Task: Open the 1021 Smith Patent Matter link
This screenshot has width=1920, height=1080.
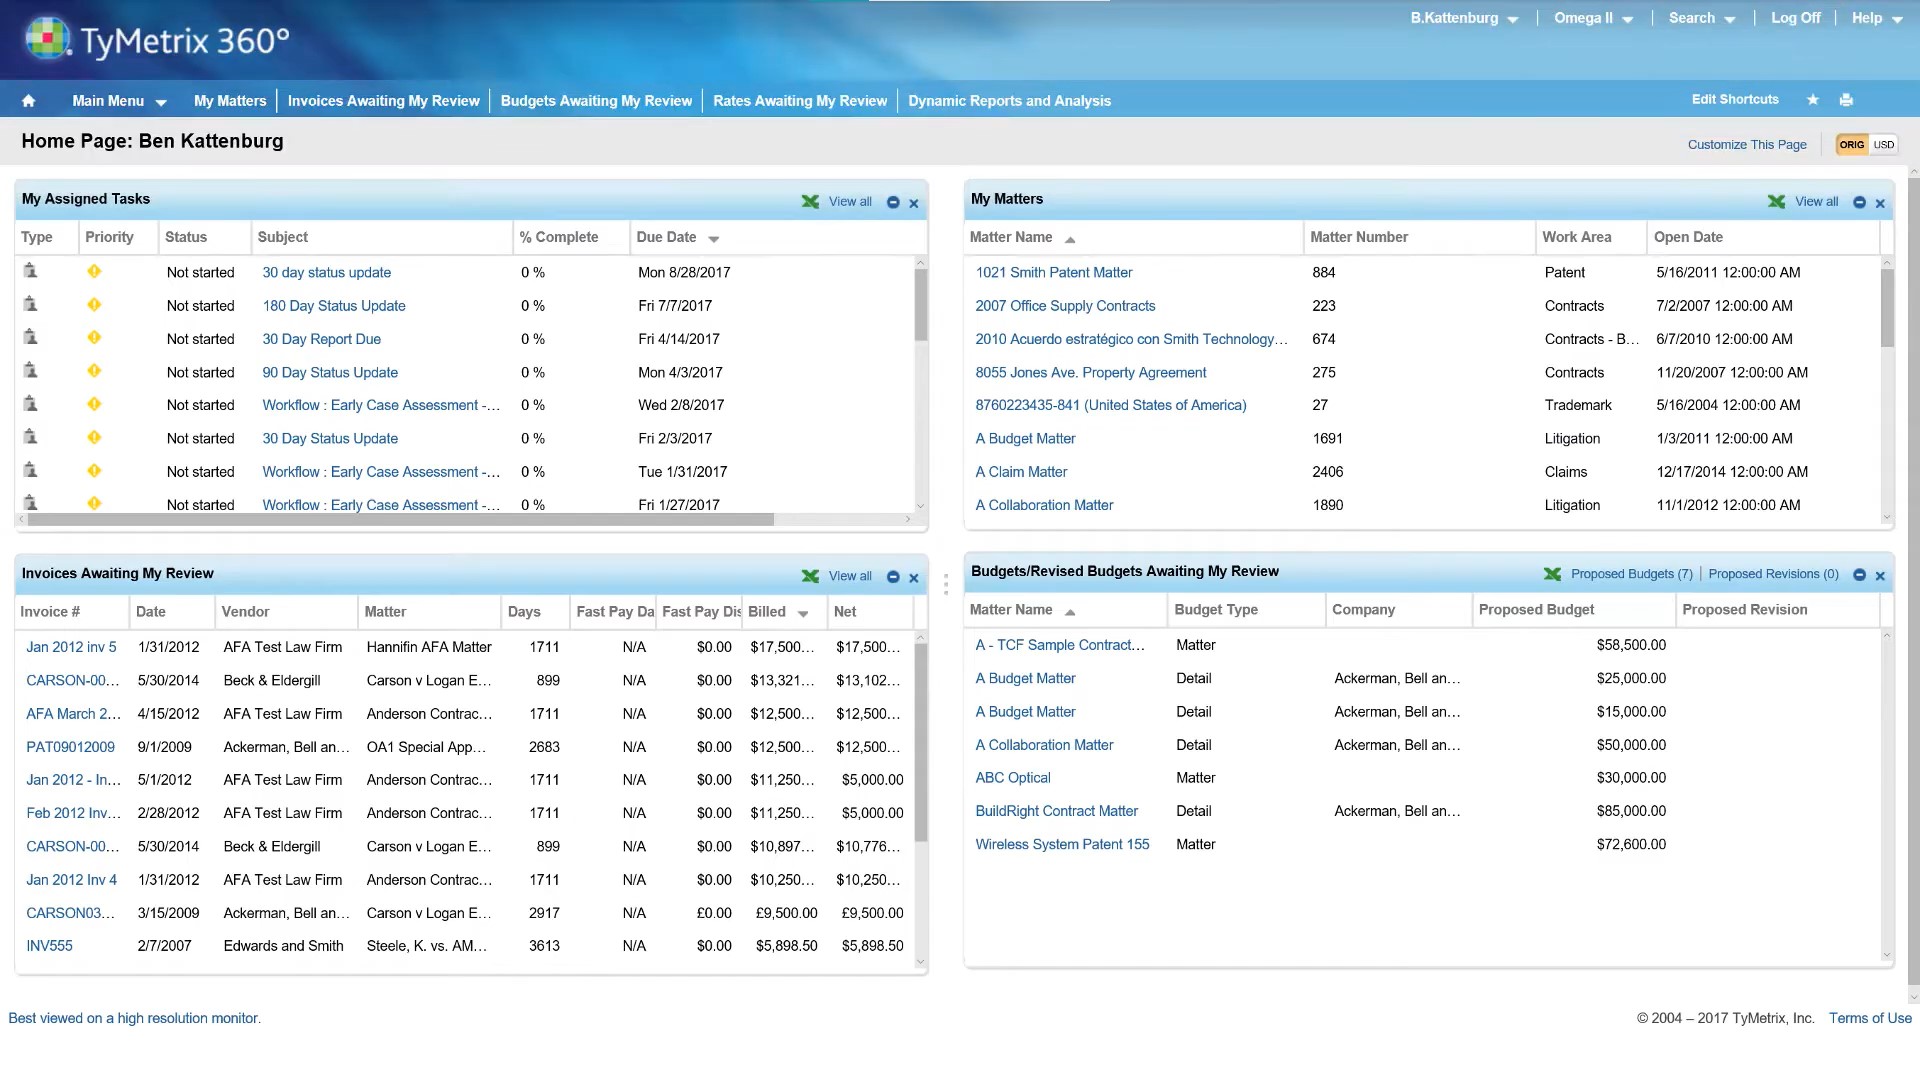Action: pyautogui.click(x=1054, y=272)
